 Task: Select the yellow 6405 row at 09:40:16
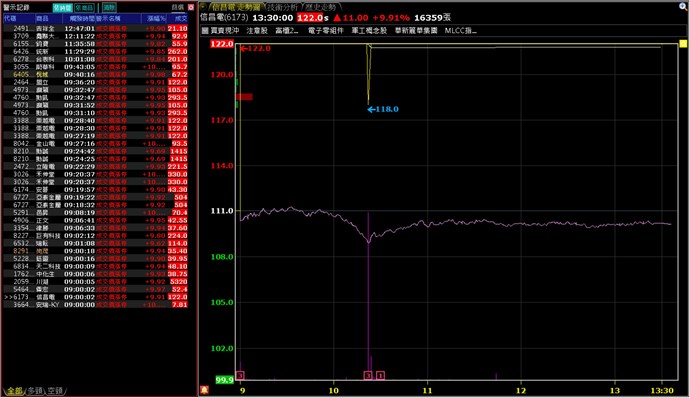[95, 74]
